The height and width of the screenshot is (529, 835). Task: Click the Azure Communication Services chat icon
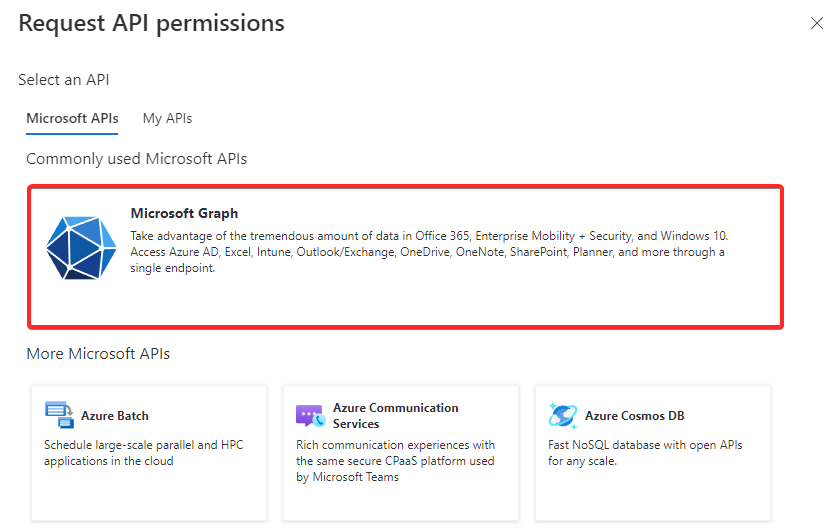coord(310,416)
